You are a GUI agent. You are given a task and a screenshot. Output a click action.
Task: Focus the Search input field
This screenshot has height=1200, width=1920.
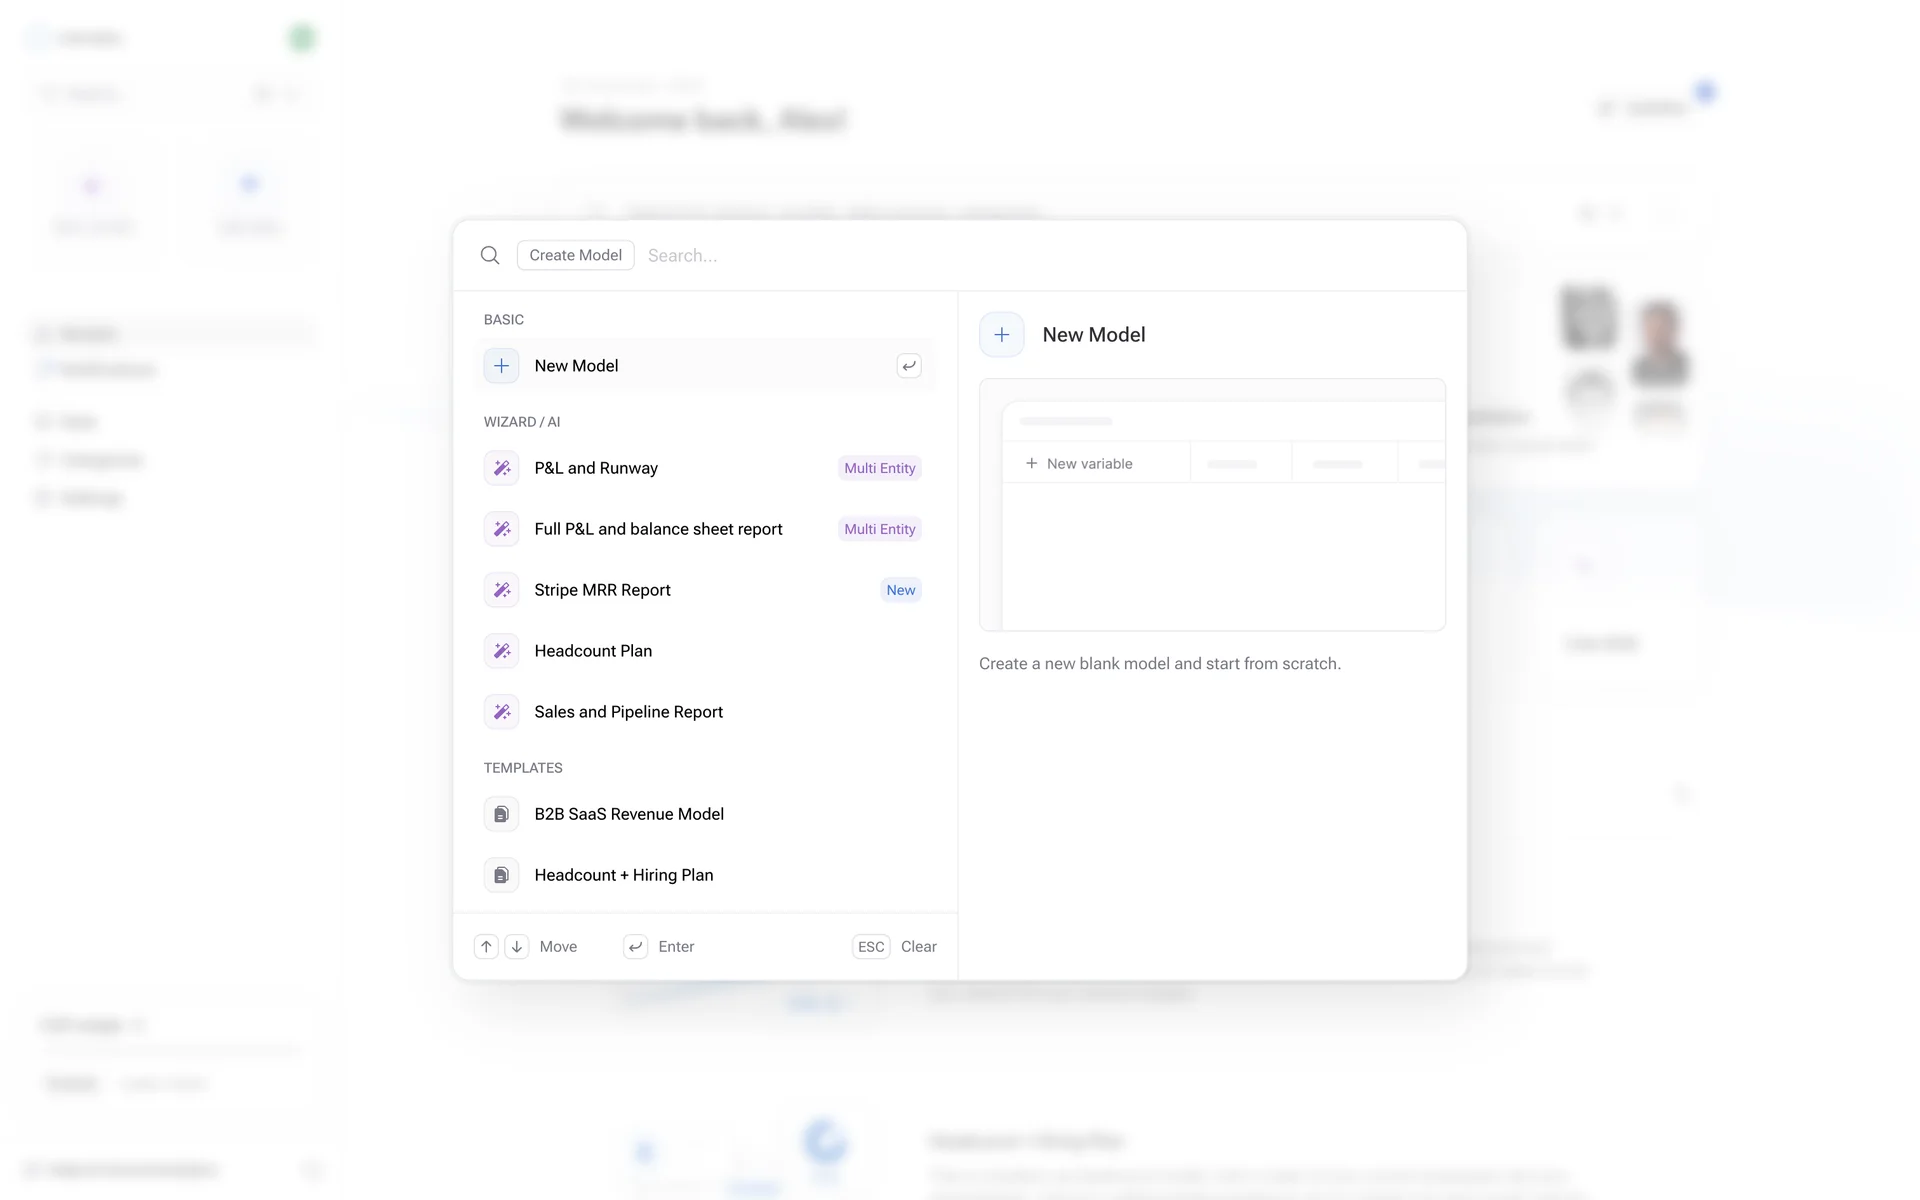point(1000,255)
